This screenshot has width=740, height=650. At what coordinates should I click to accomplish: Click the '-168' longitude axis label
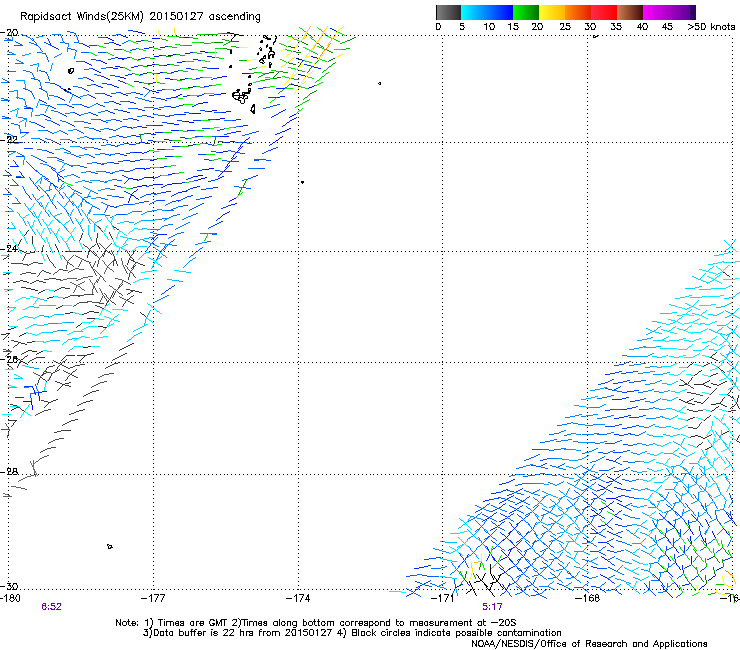[x=588, y=599]
